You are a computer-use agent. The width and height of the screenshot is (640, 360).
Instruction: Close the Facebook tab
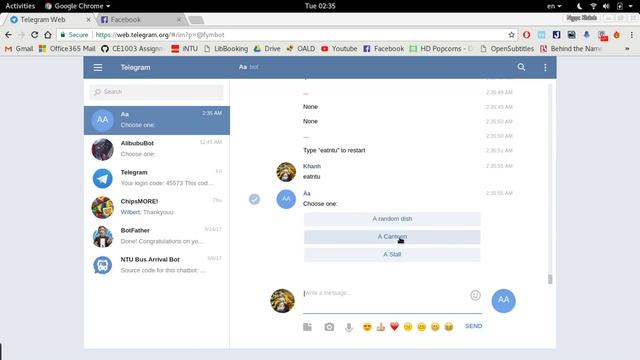tap(179, 20)
